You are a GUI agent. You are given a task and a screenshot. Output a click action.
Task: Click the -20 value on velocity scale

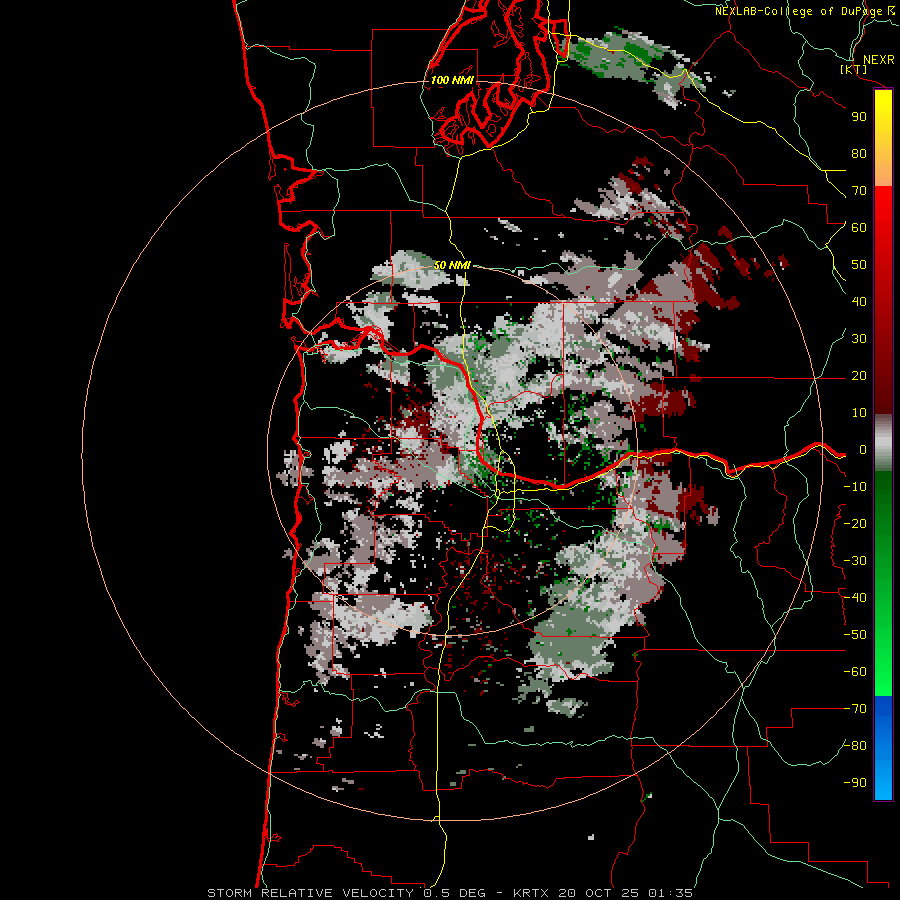855,524
